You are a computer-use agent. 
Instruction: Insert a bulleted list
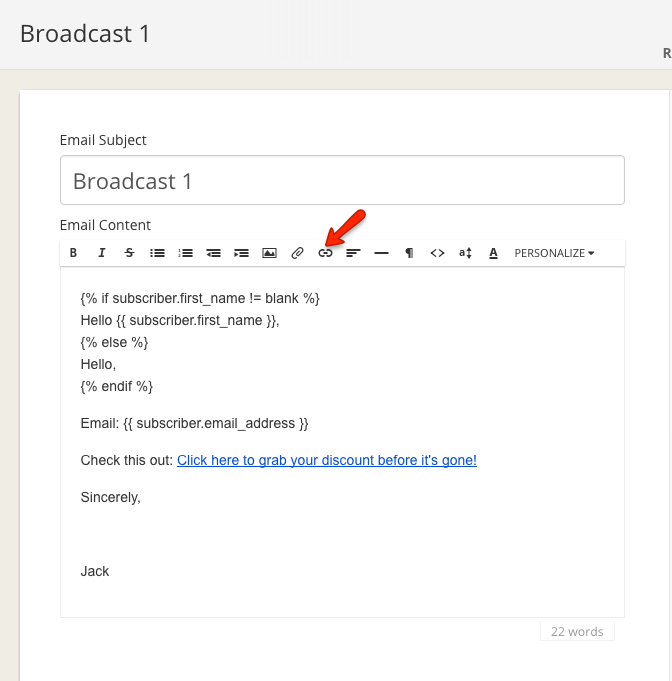click(157, 253)
